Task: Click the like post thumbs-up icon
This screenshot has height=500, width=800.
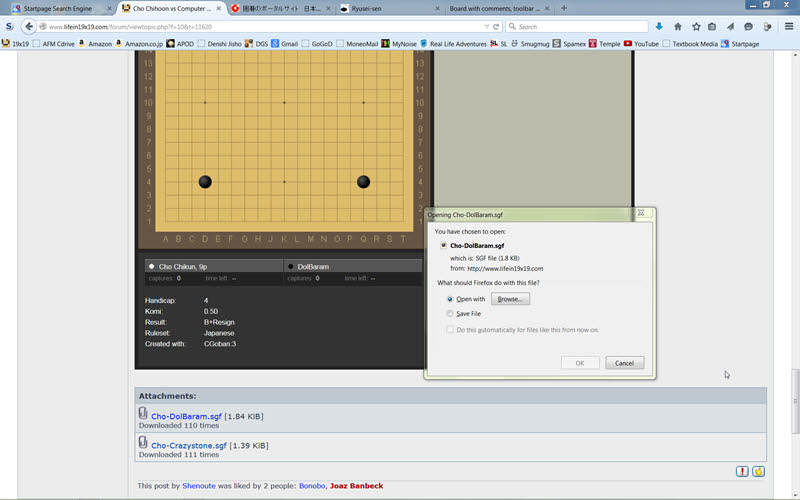Action: [x=758, y=471]
